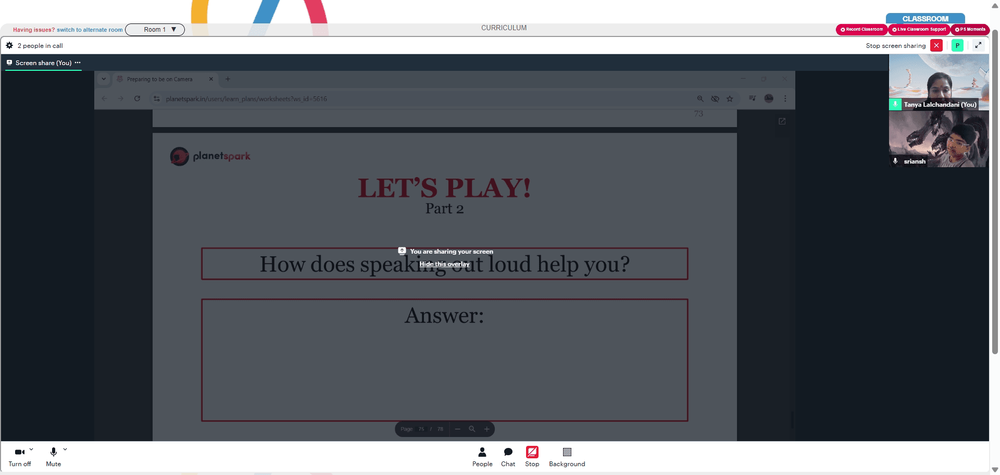Click the zoom magnifier icon in address bar

700,99
